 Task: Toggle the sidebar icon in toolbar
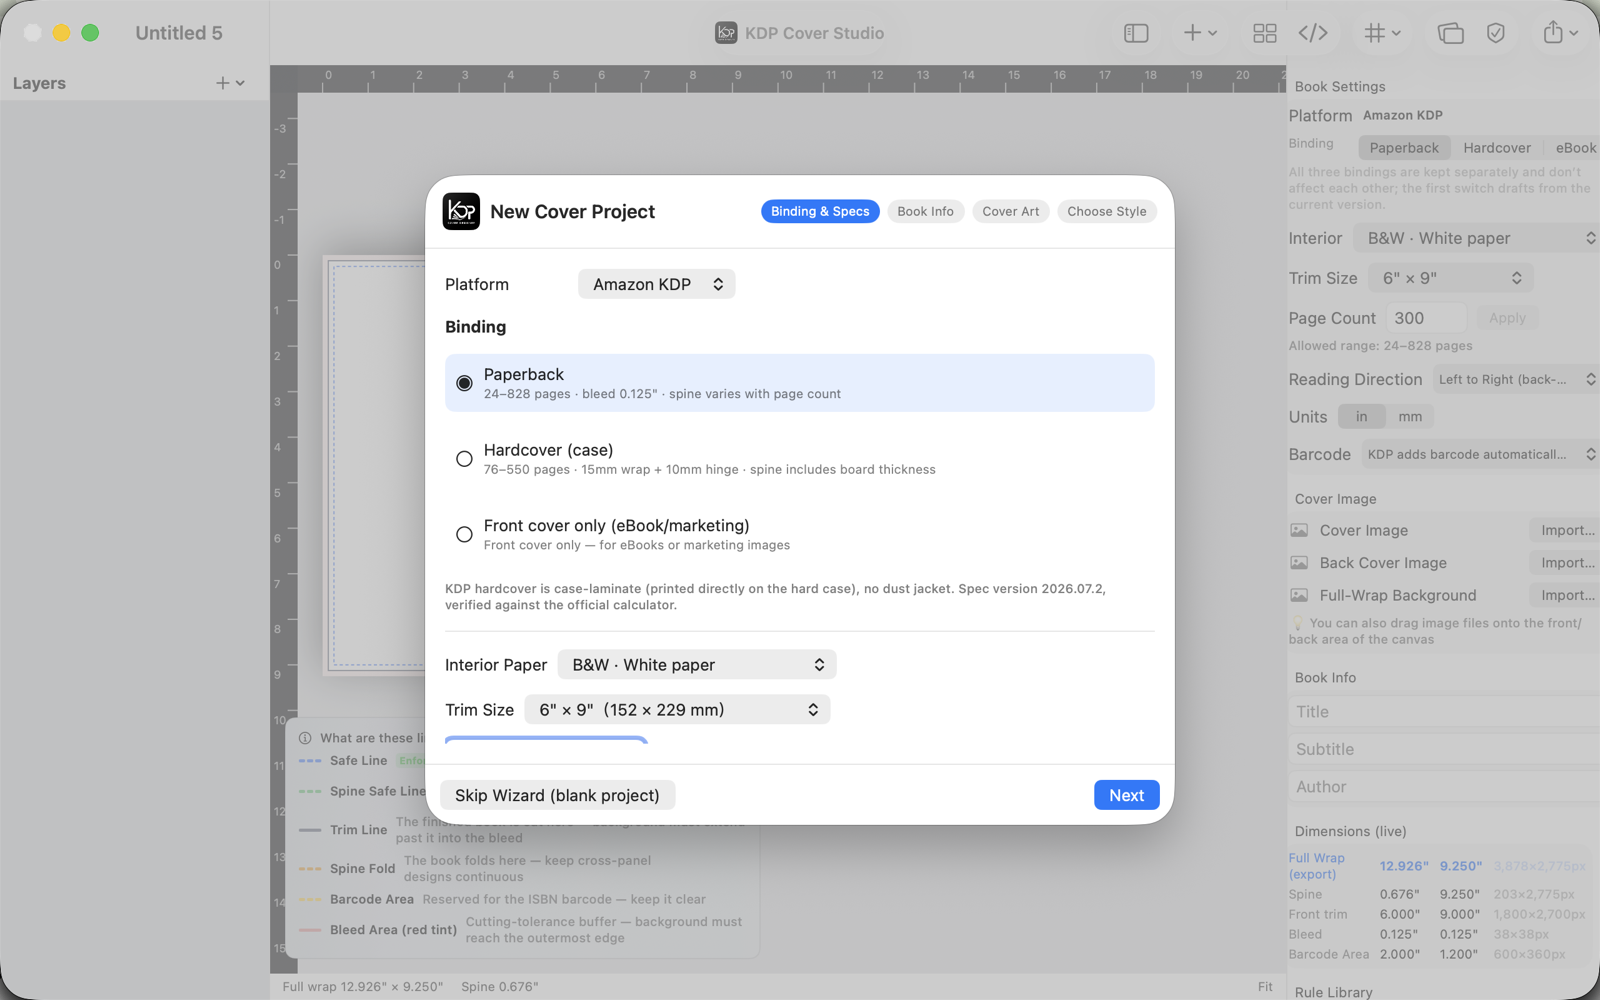1136,33
